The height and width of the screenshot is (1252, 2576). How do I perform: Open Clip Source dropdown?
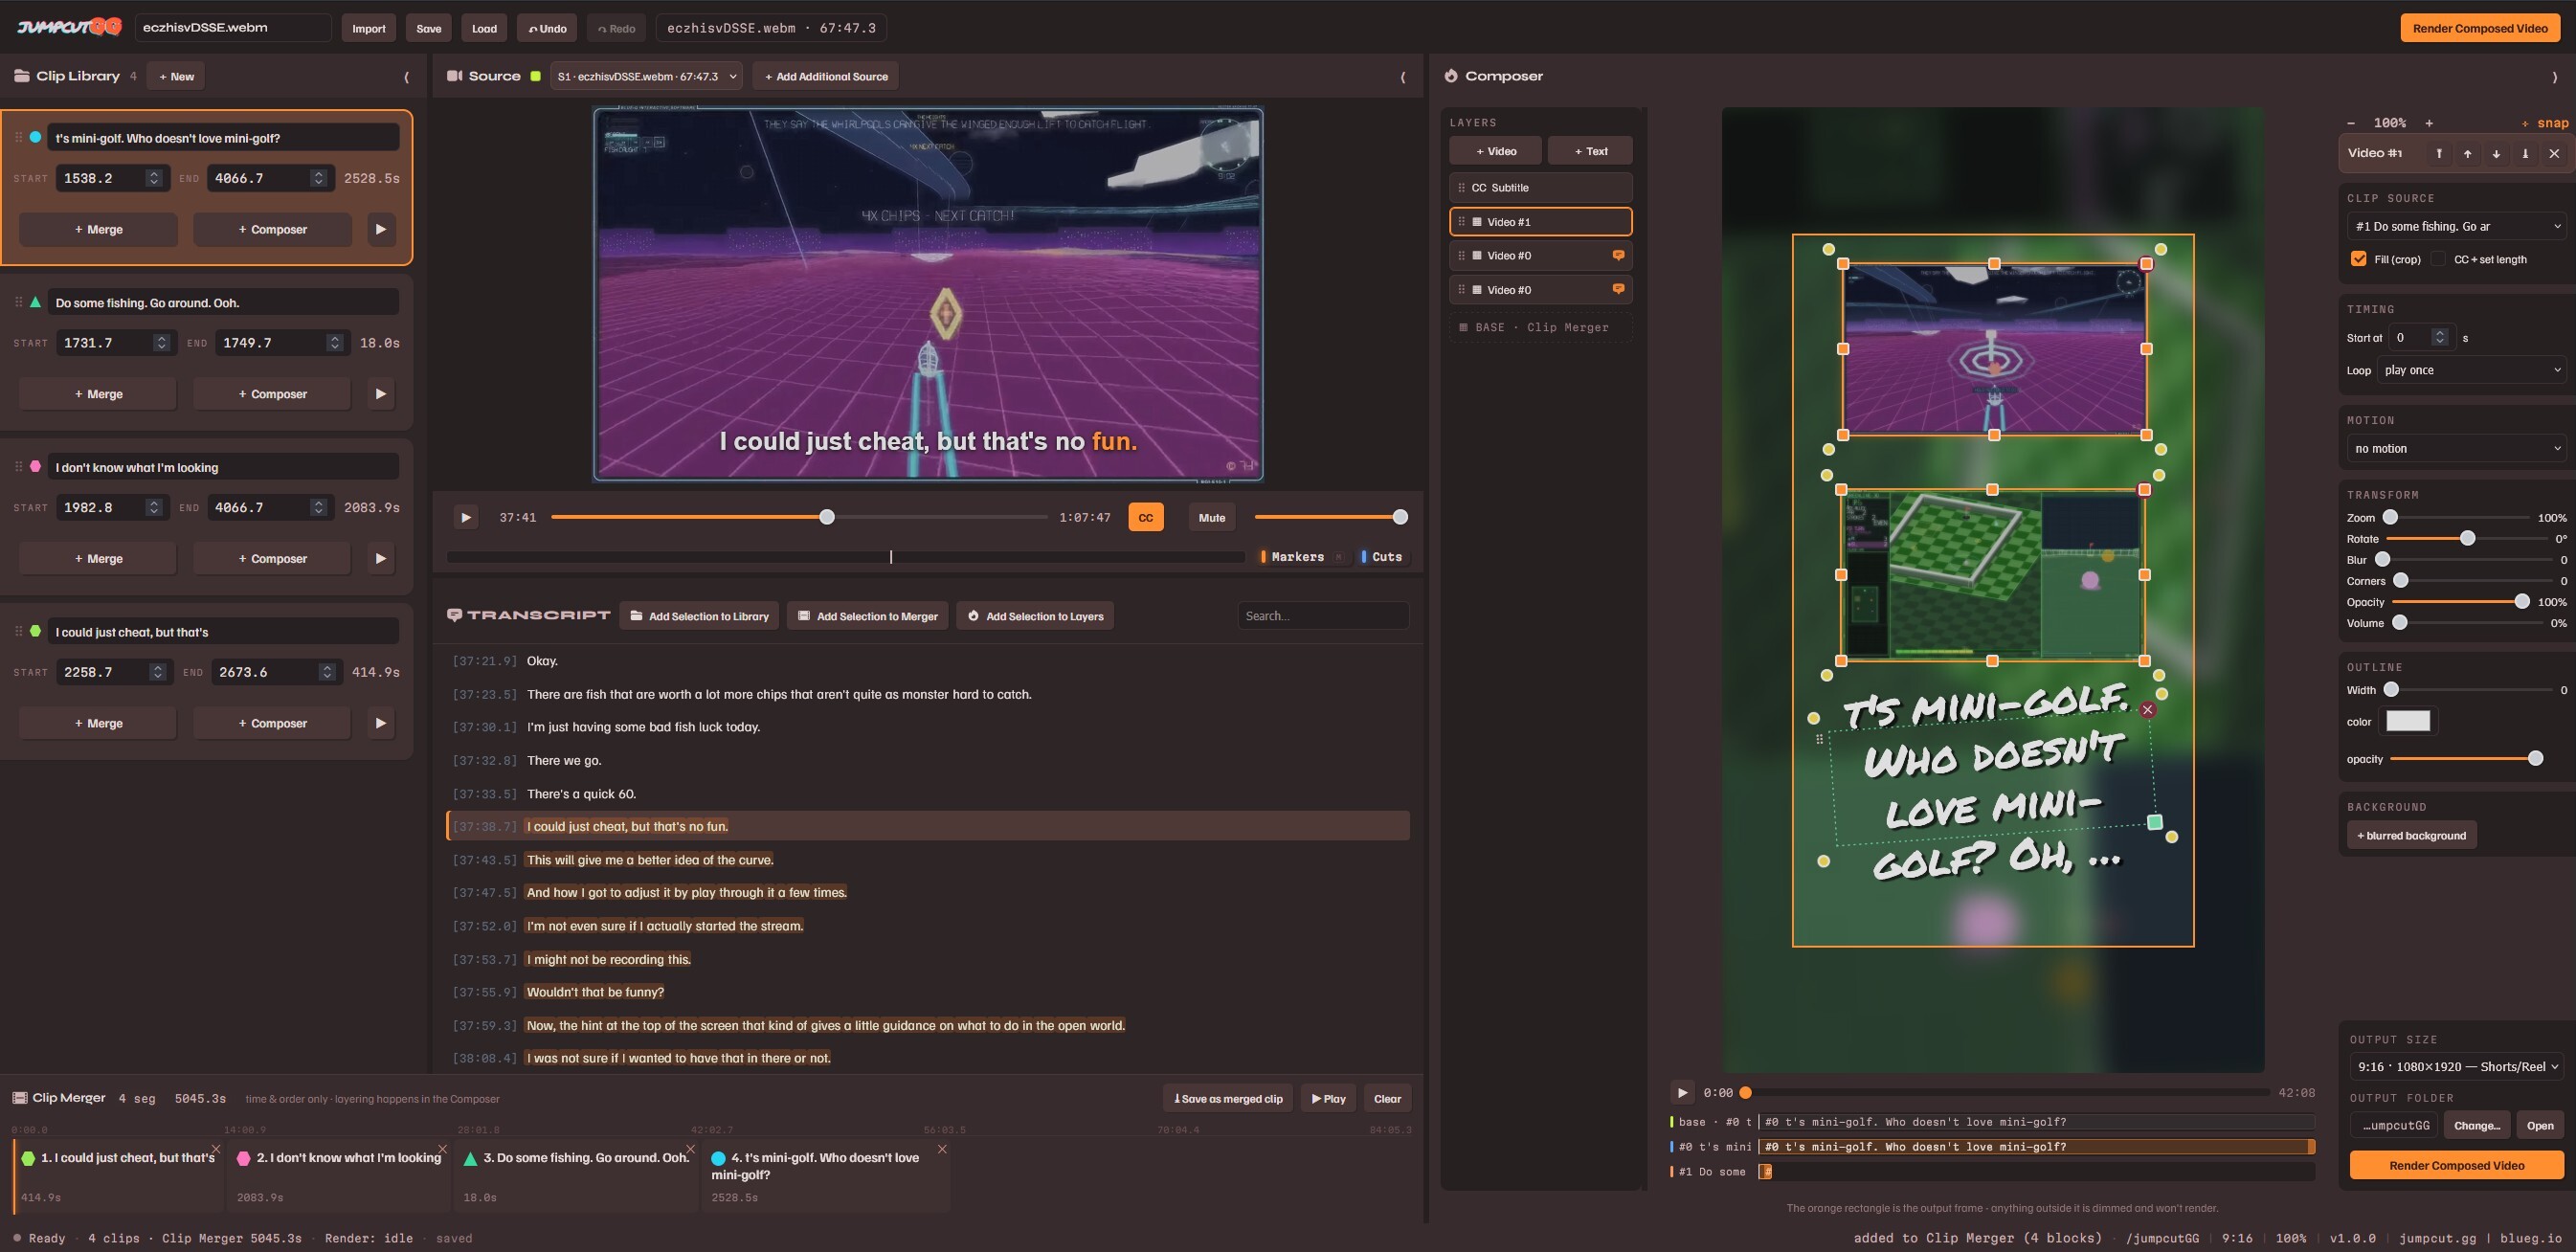pyautogui.click(x=2456, y=226)
